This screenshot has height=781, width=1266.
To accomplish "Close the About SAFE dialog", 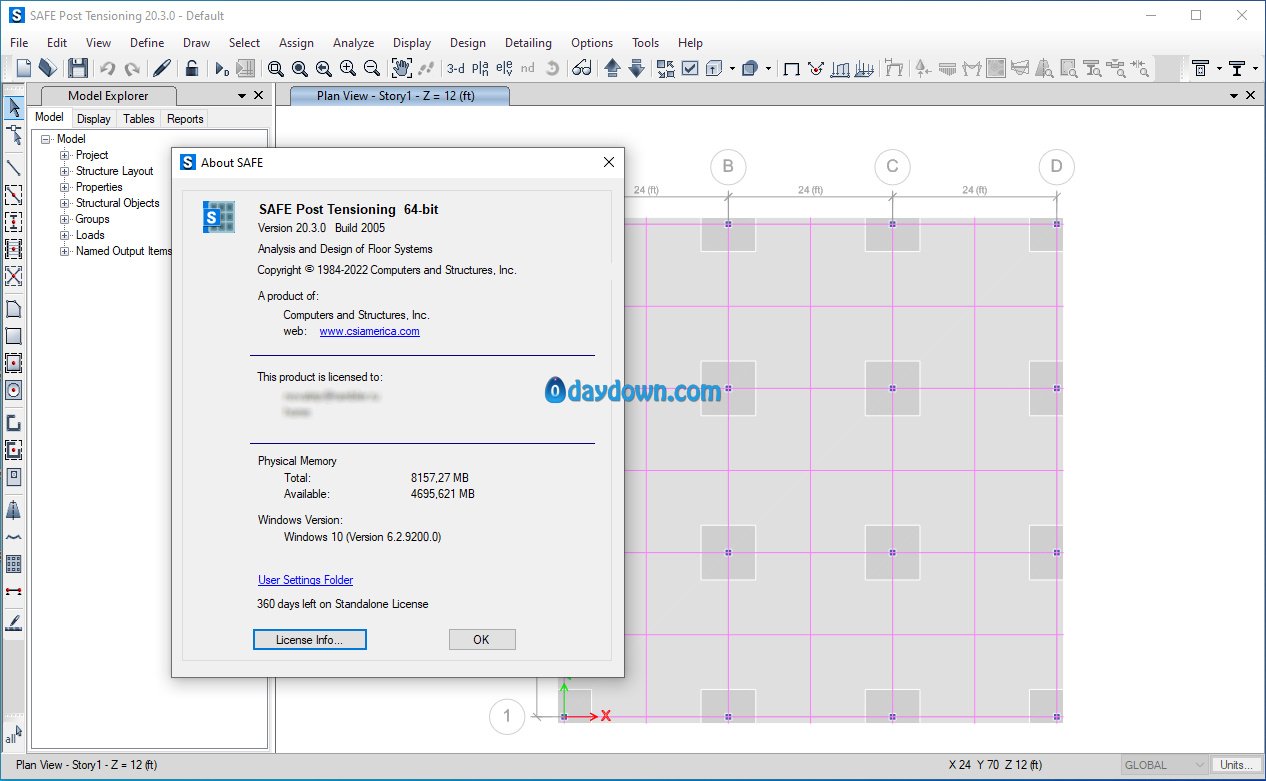I will pyautogui.click(x=609, y=162).
